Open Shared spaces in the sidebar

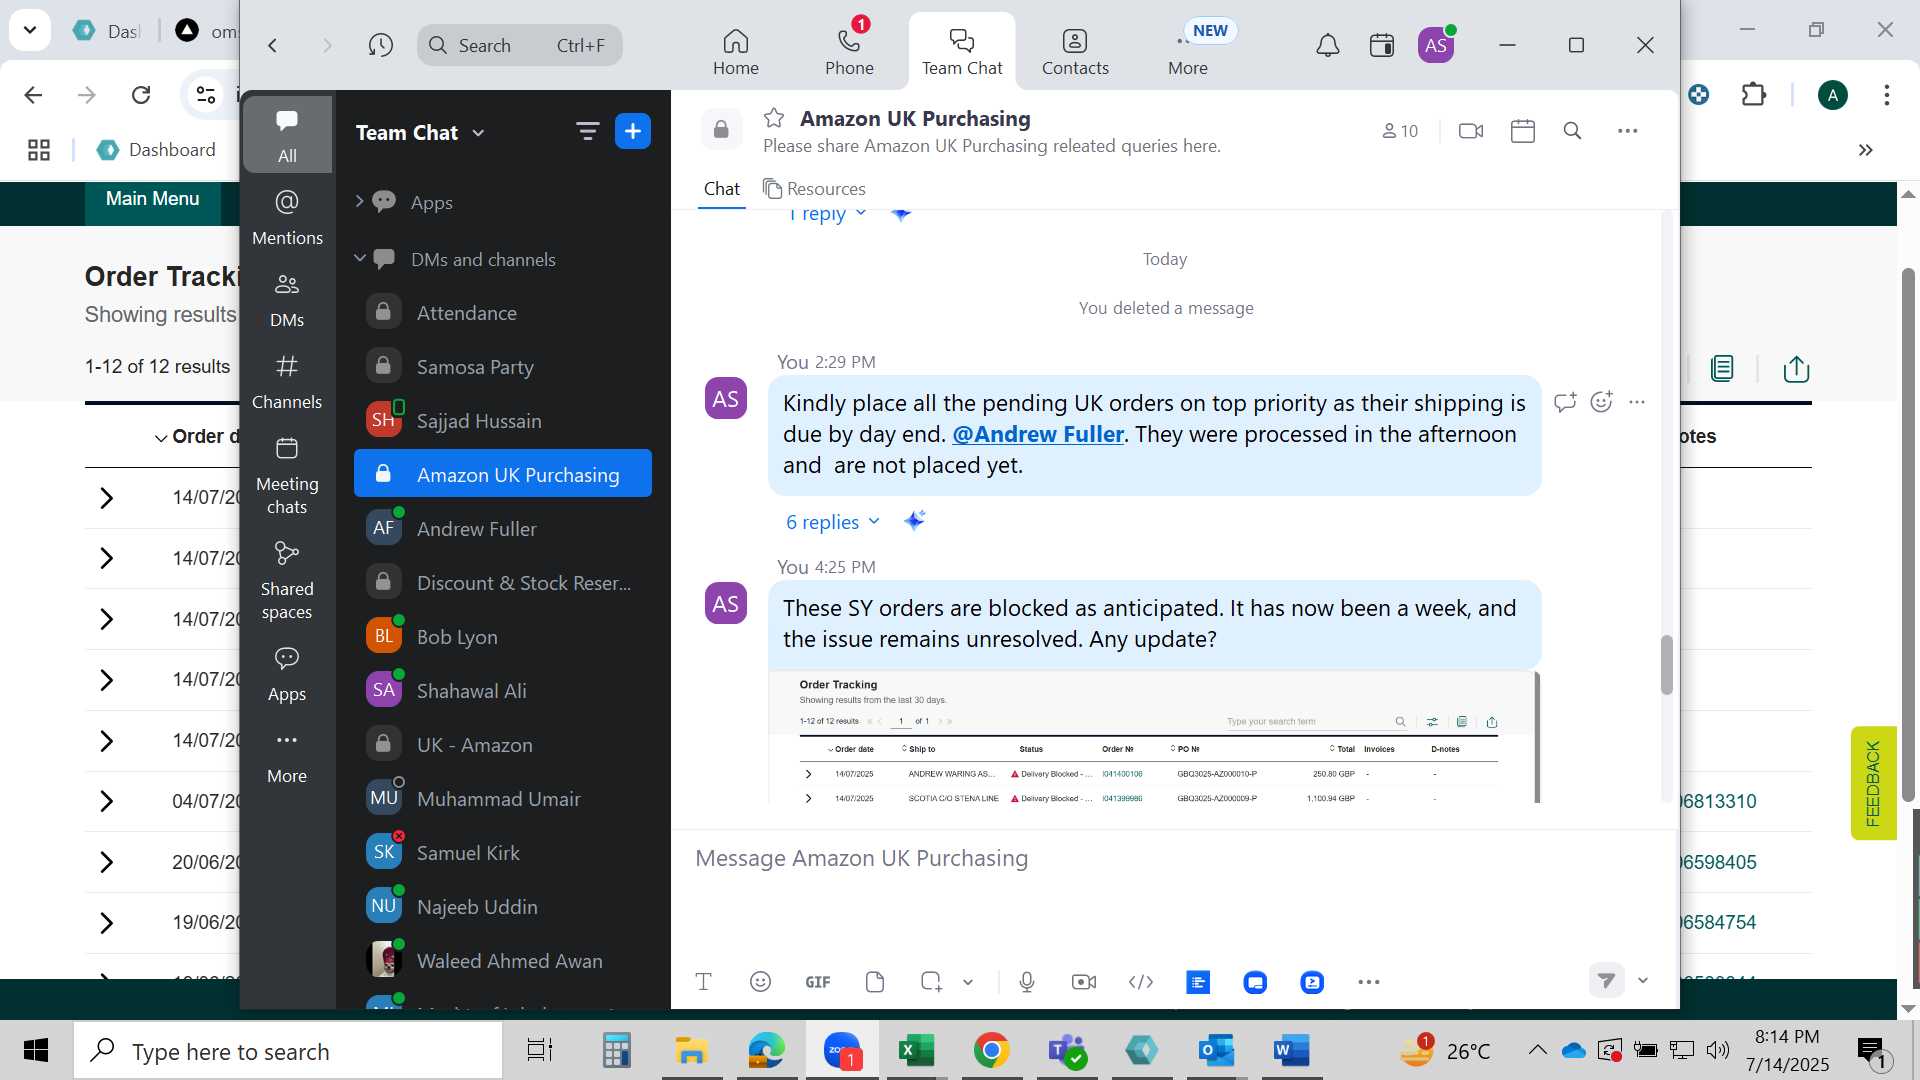287,580
